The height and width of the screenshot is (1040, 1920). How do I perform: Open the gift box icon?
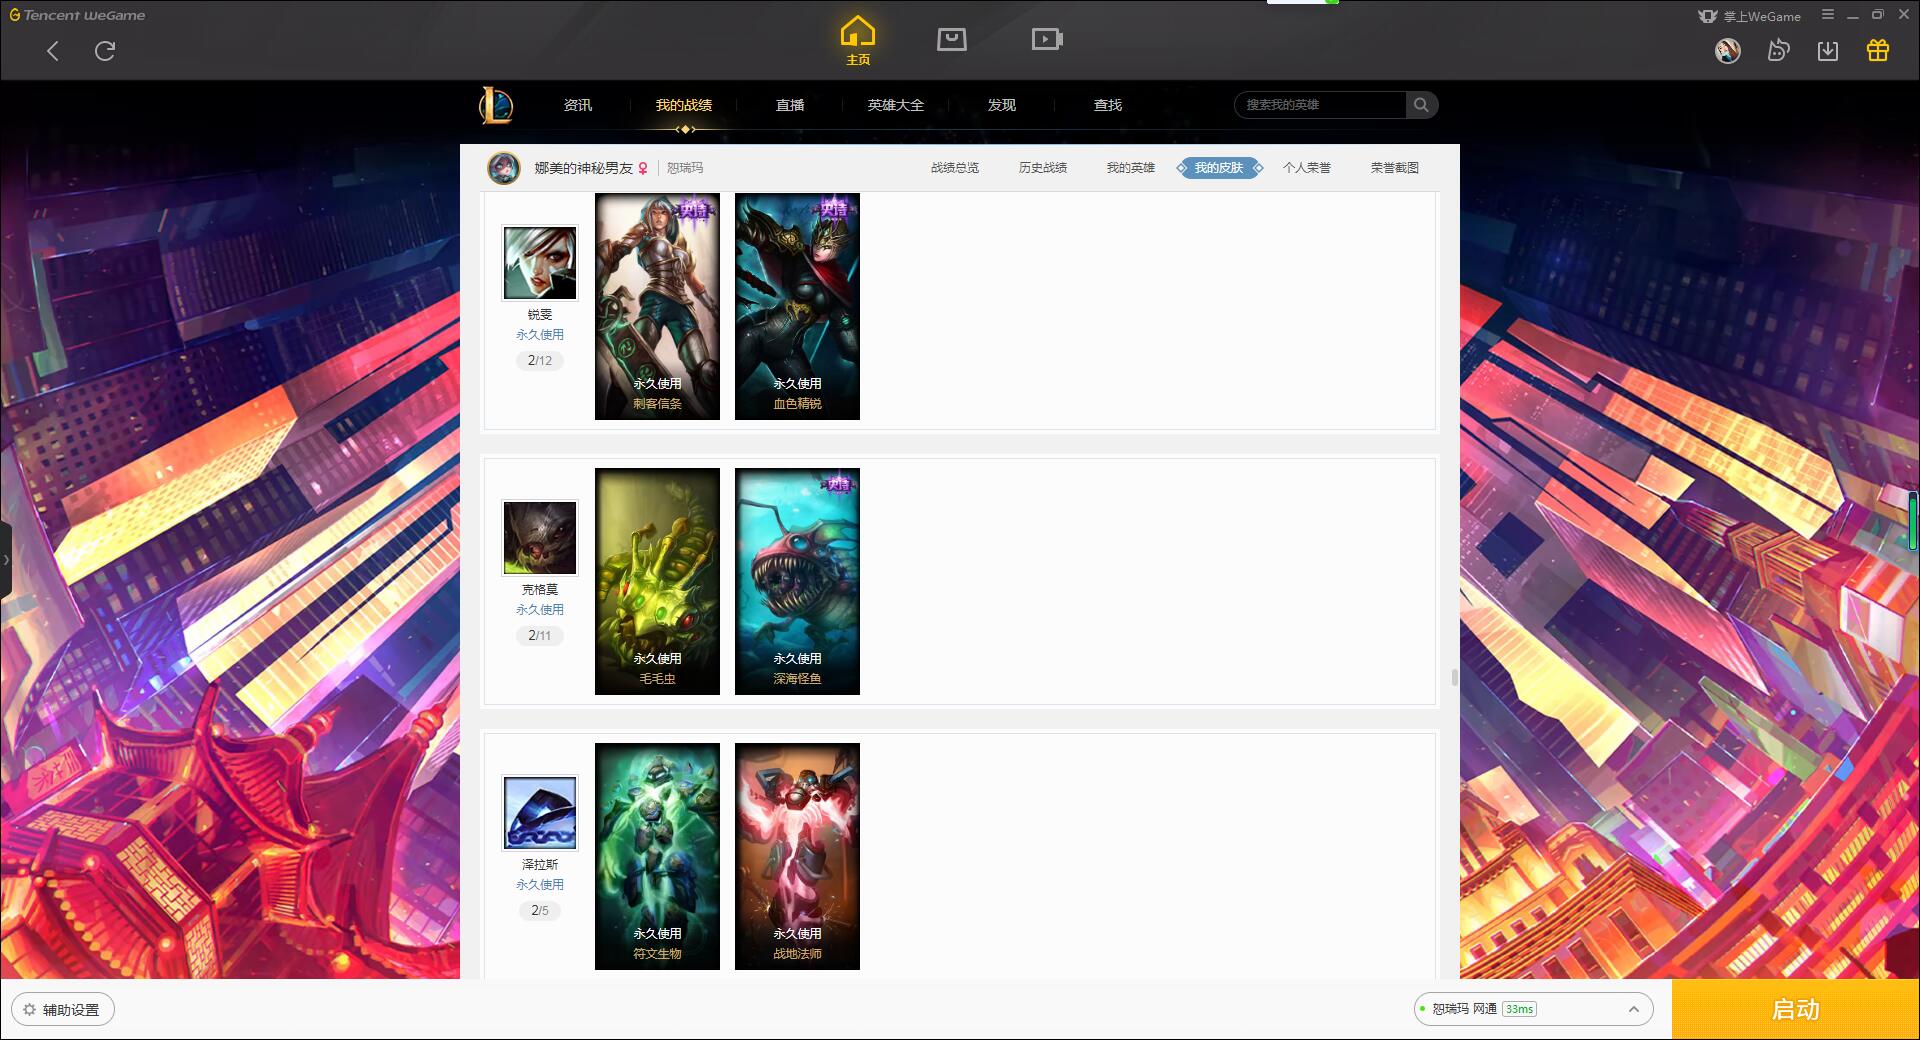click(1878, 50)
